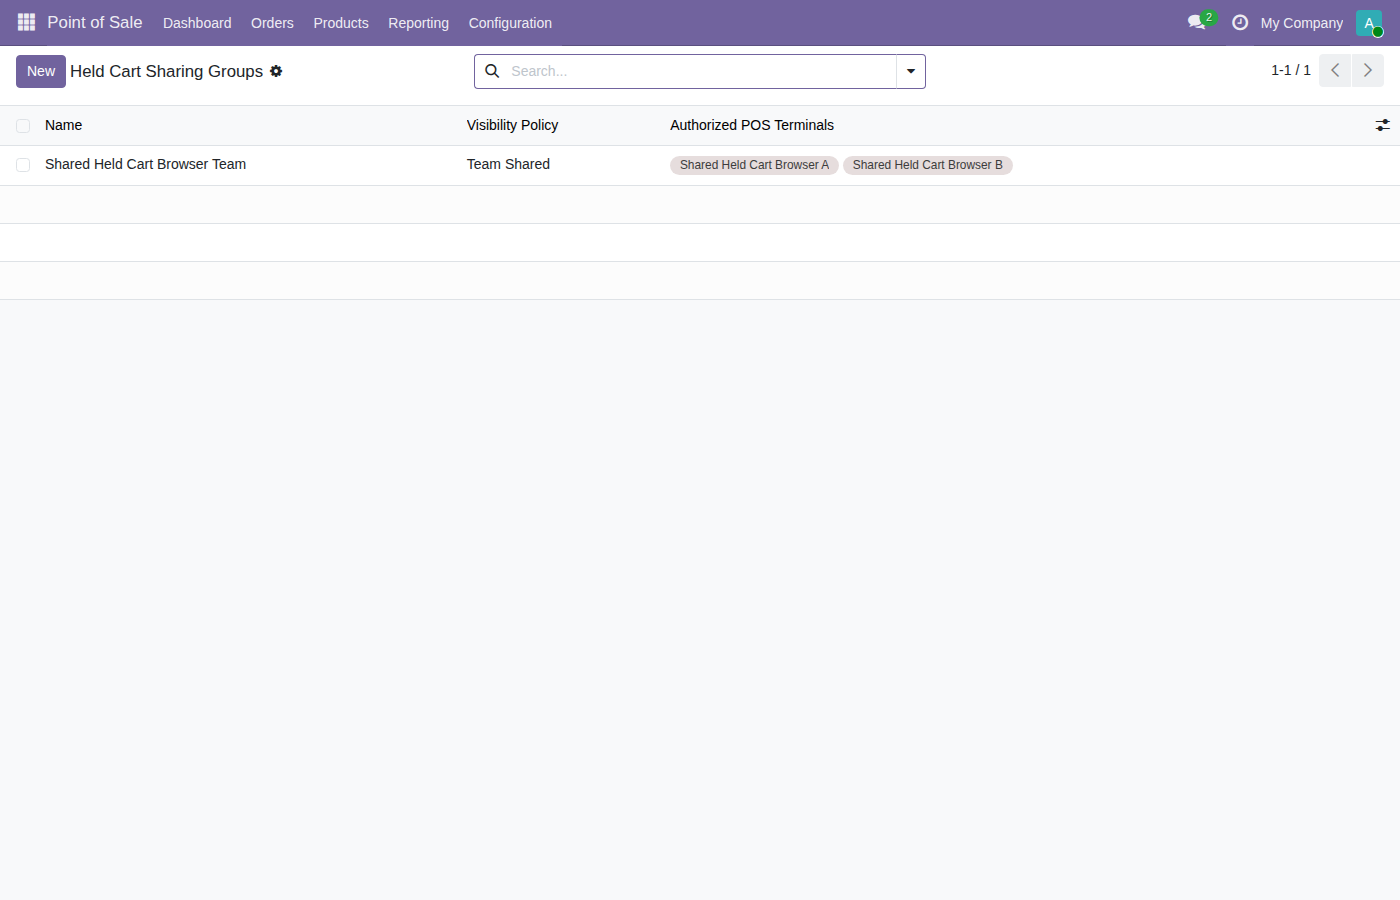Open the user avatar menu
Screen dimensions: 1400x900
[x=1369, y=23]
